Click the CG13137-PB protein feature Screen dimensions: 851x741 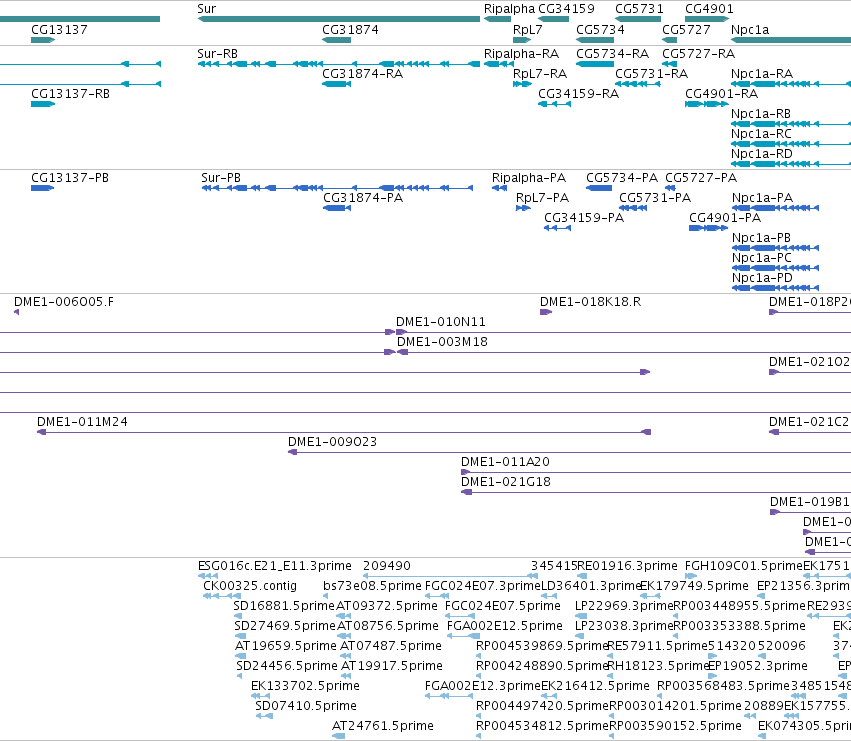[42, 188]
